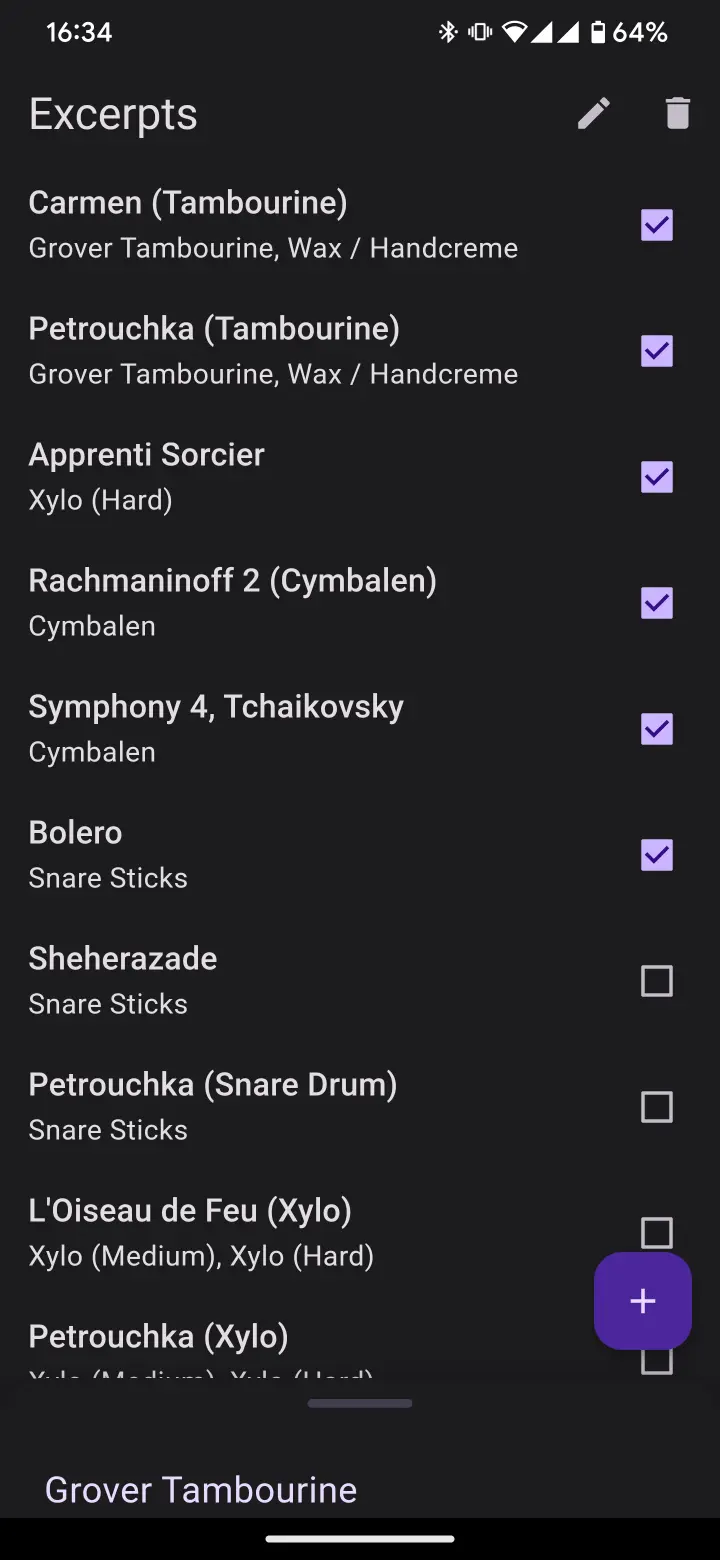Tap the home gesture navigation bar
720x1560 pixels.
[360, 1539]
